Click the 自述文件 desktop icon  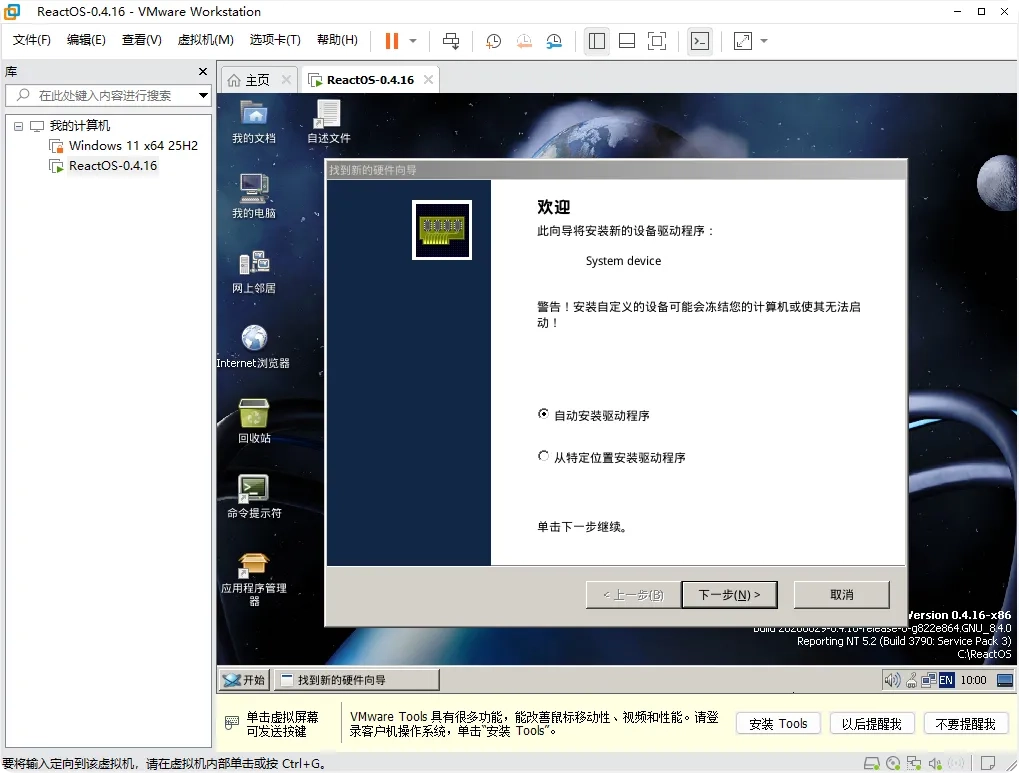pyautogui.click(x=329, y=122)
